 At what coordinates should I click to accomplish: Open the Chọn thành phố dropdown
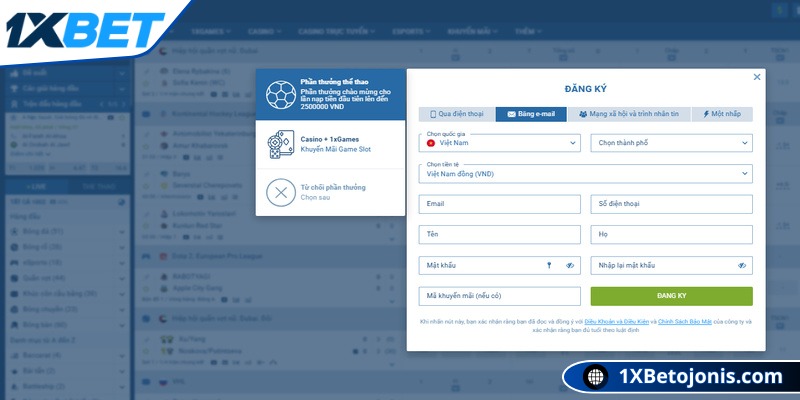671,143
